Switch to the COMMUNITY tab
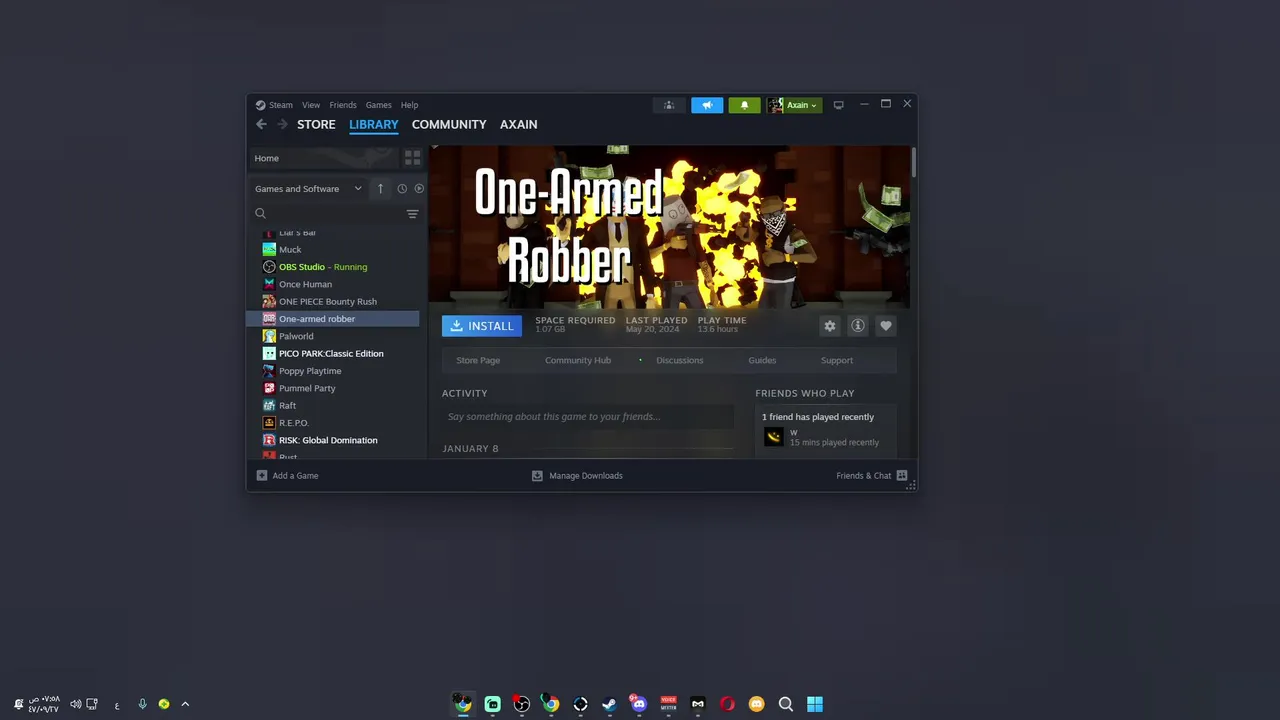The image size is (1280, 720). tap(449, 124)
